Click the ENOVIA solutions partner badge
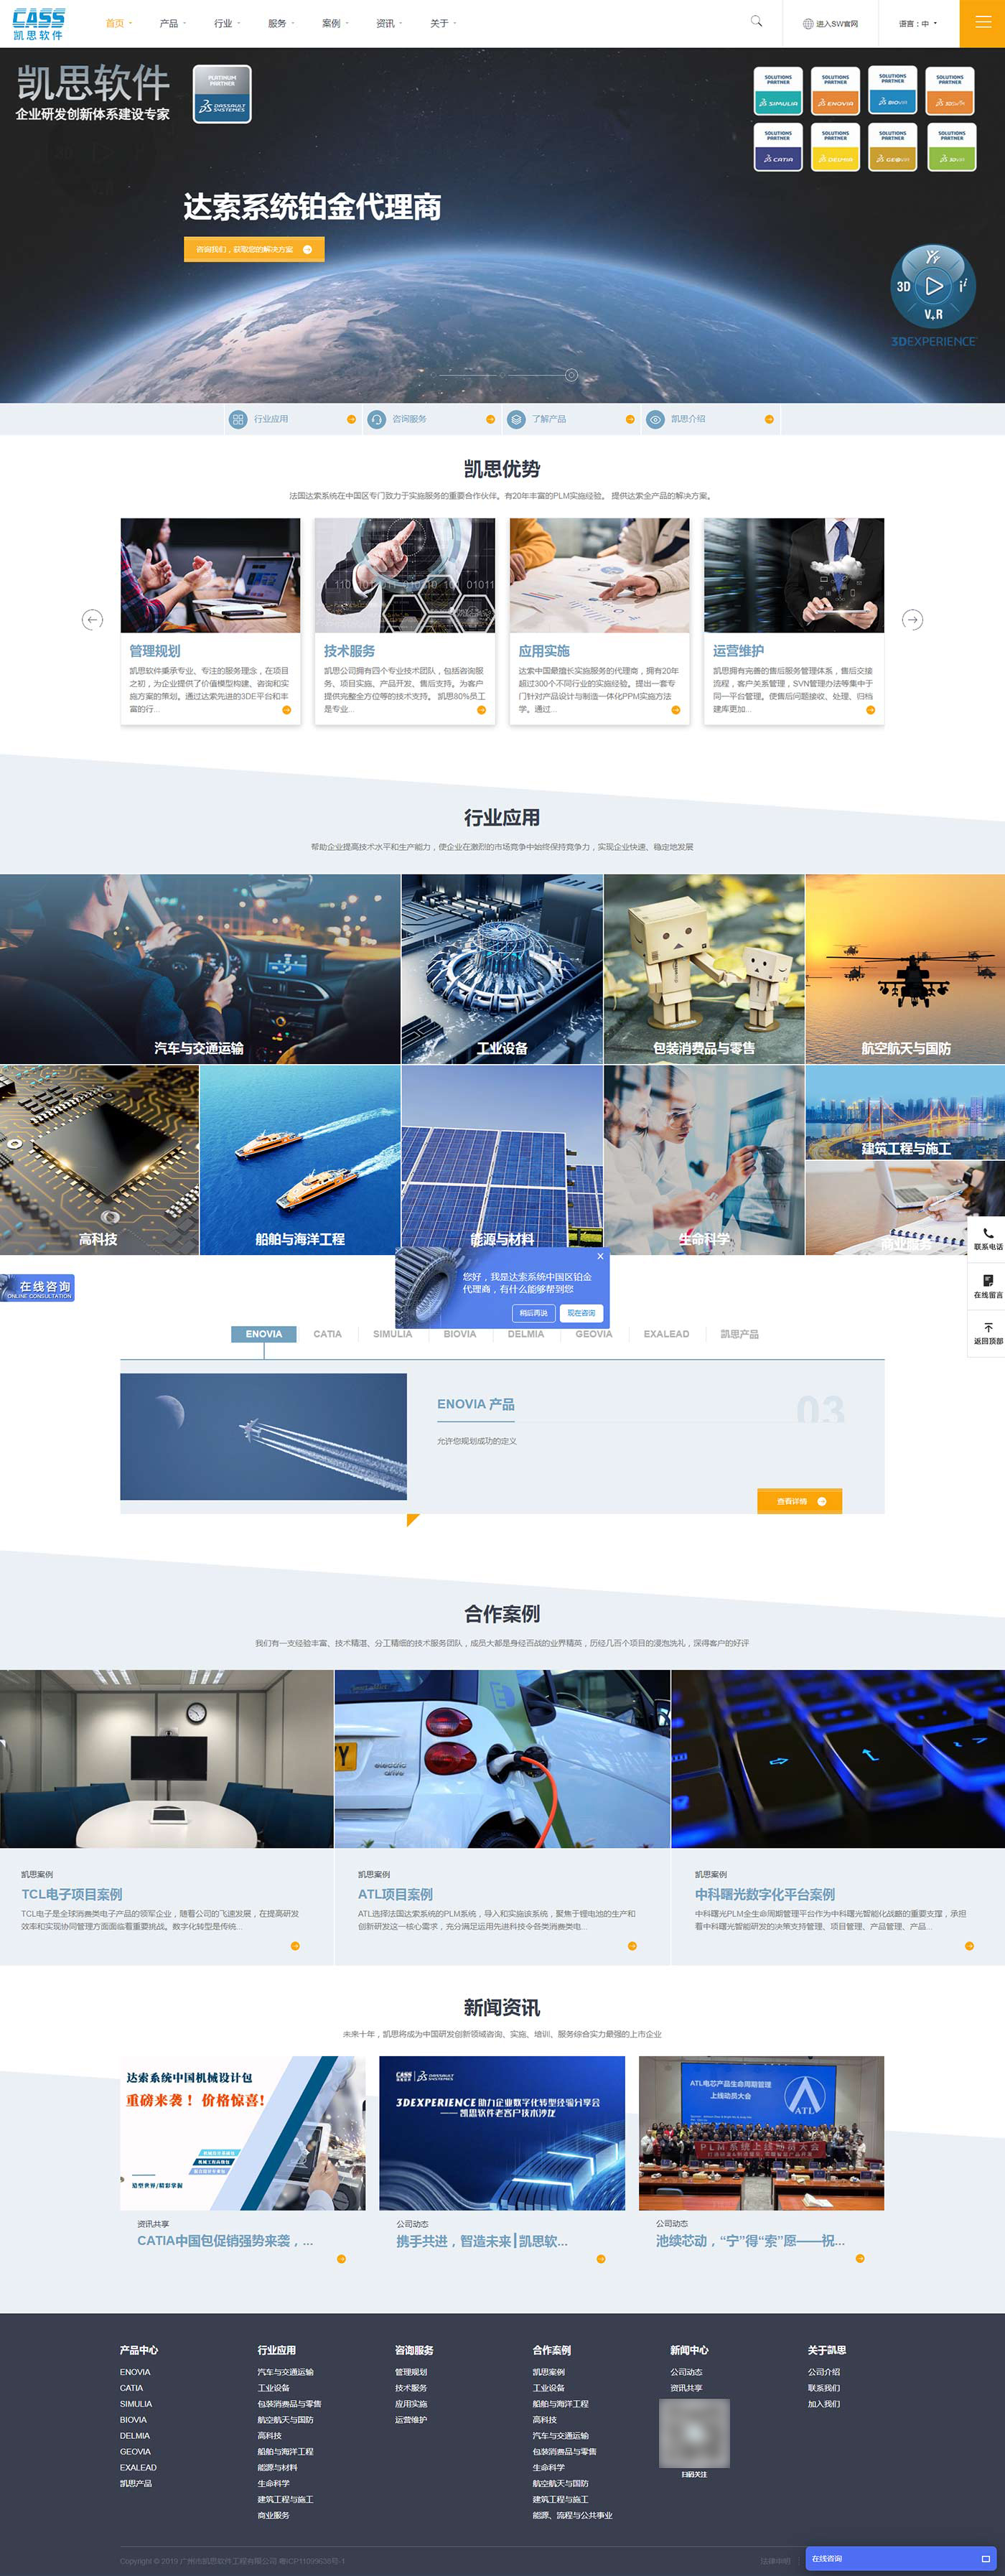Screen dimensions: 1005x2576 pyautogui.click(x=835, y=91)
